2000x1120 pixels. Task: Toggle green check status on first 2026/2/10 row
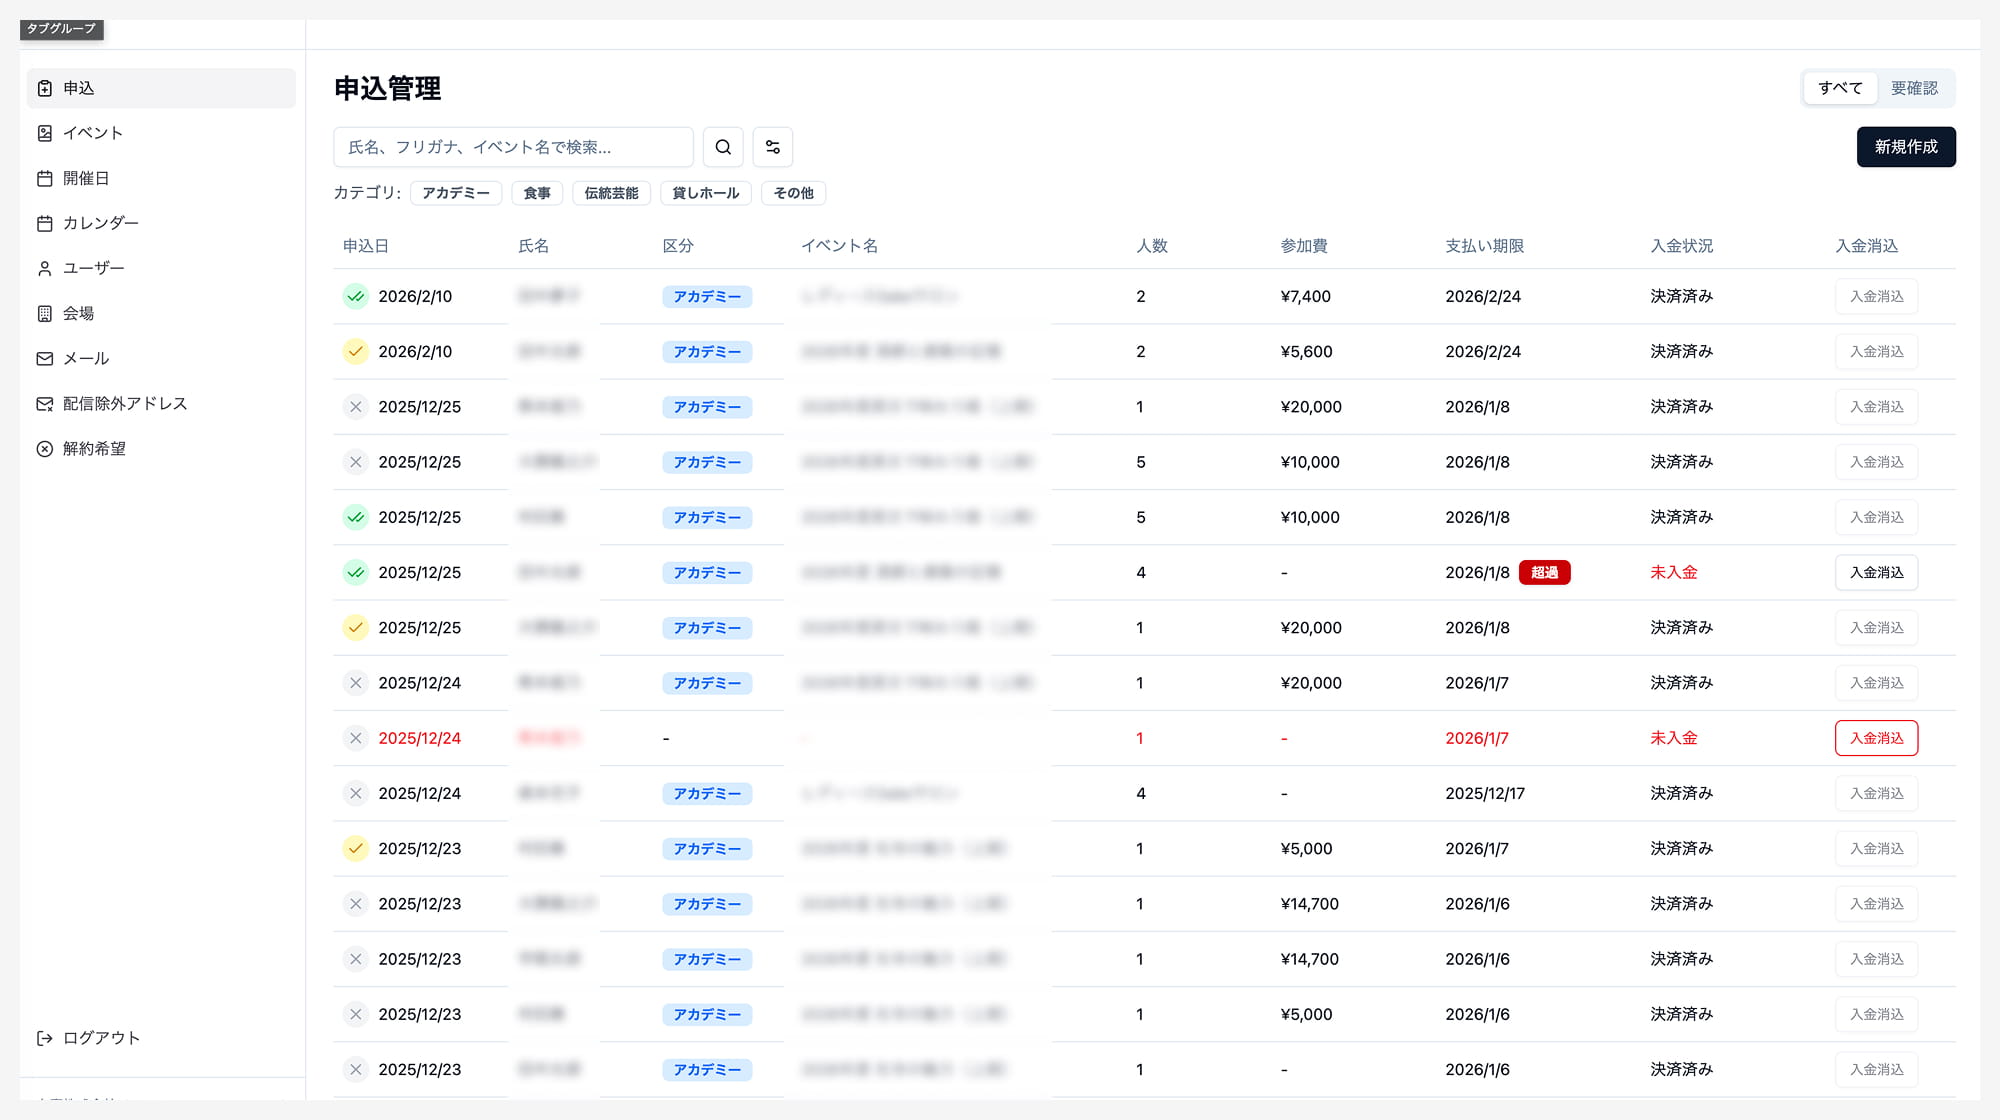click(x=355, y=296)
